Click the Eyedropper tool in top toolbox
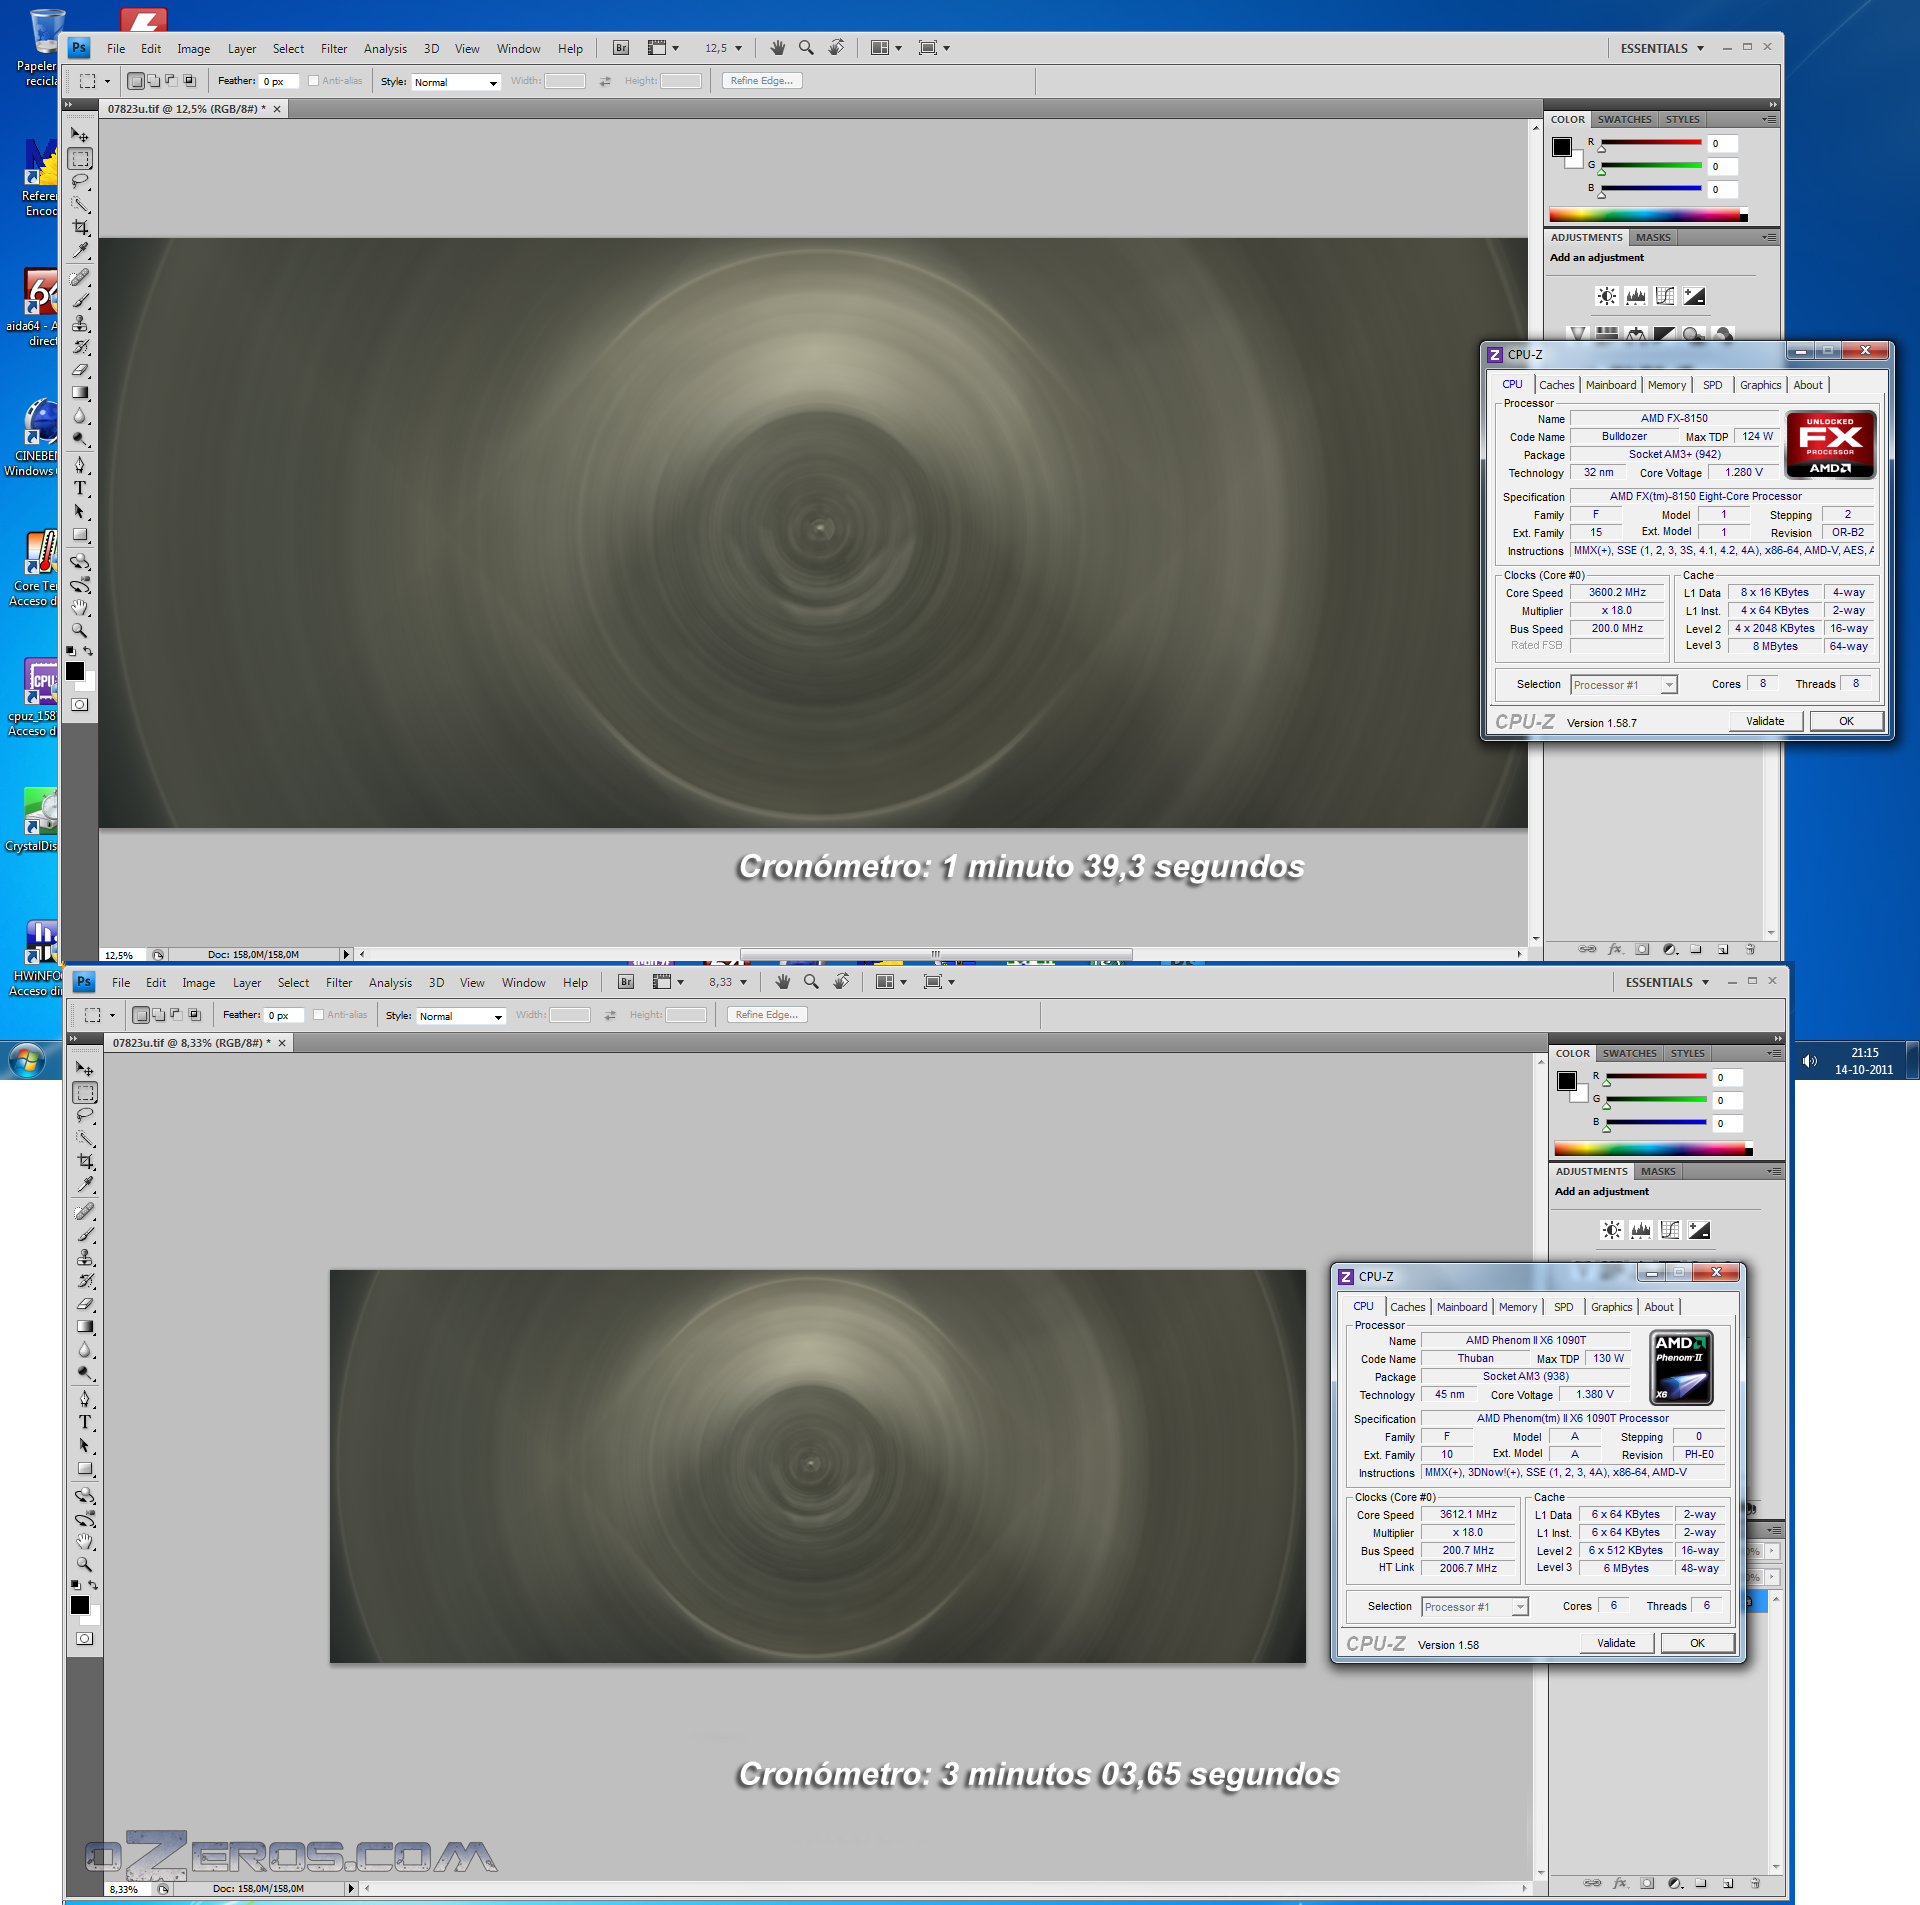The image size is (1920, 1905). (80, 251)
